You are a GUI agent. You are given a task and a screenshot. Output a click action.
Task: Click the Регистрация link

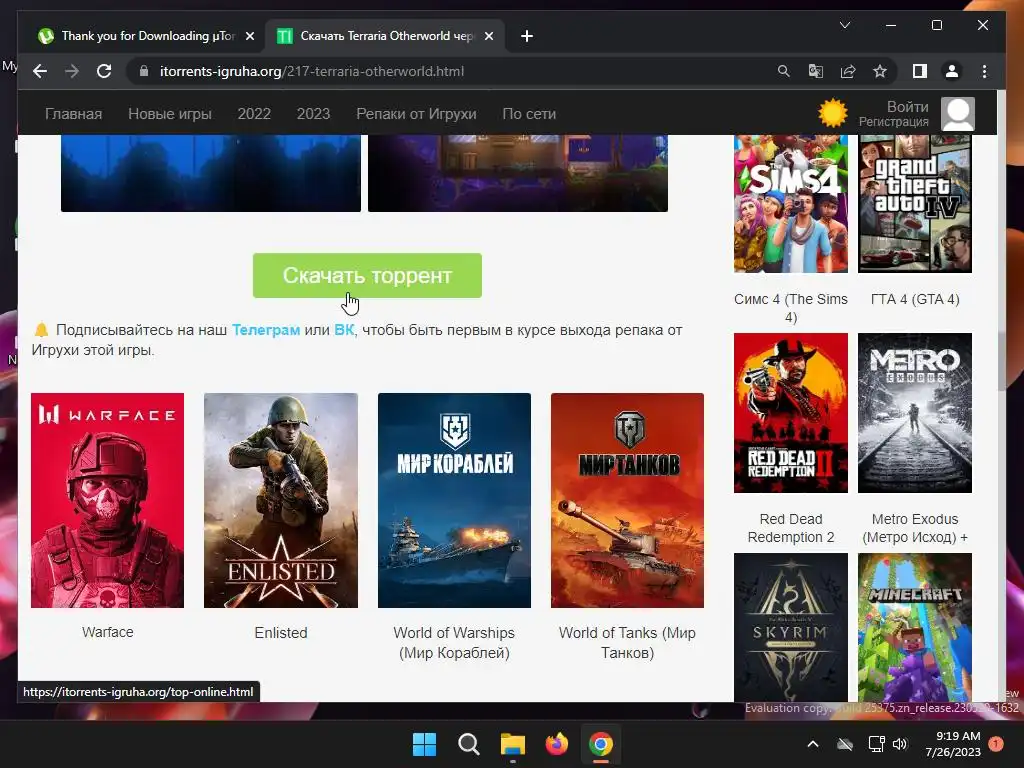coord(893,121)
